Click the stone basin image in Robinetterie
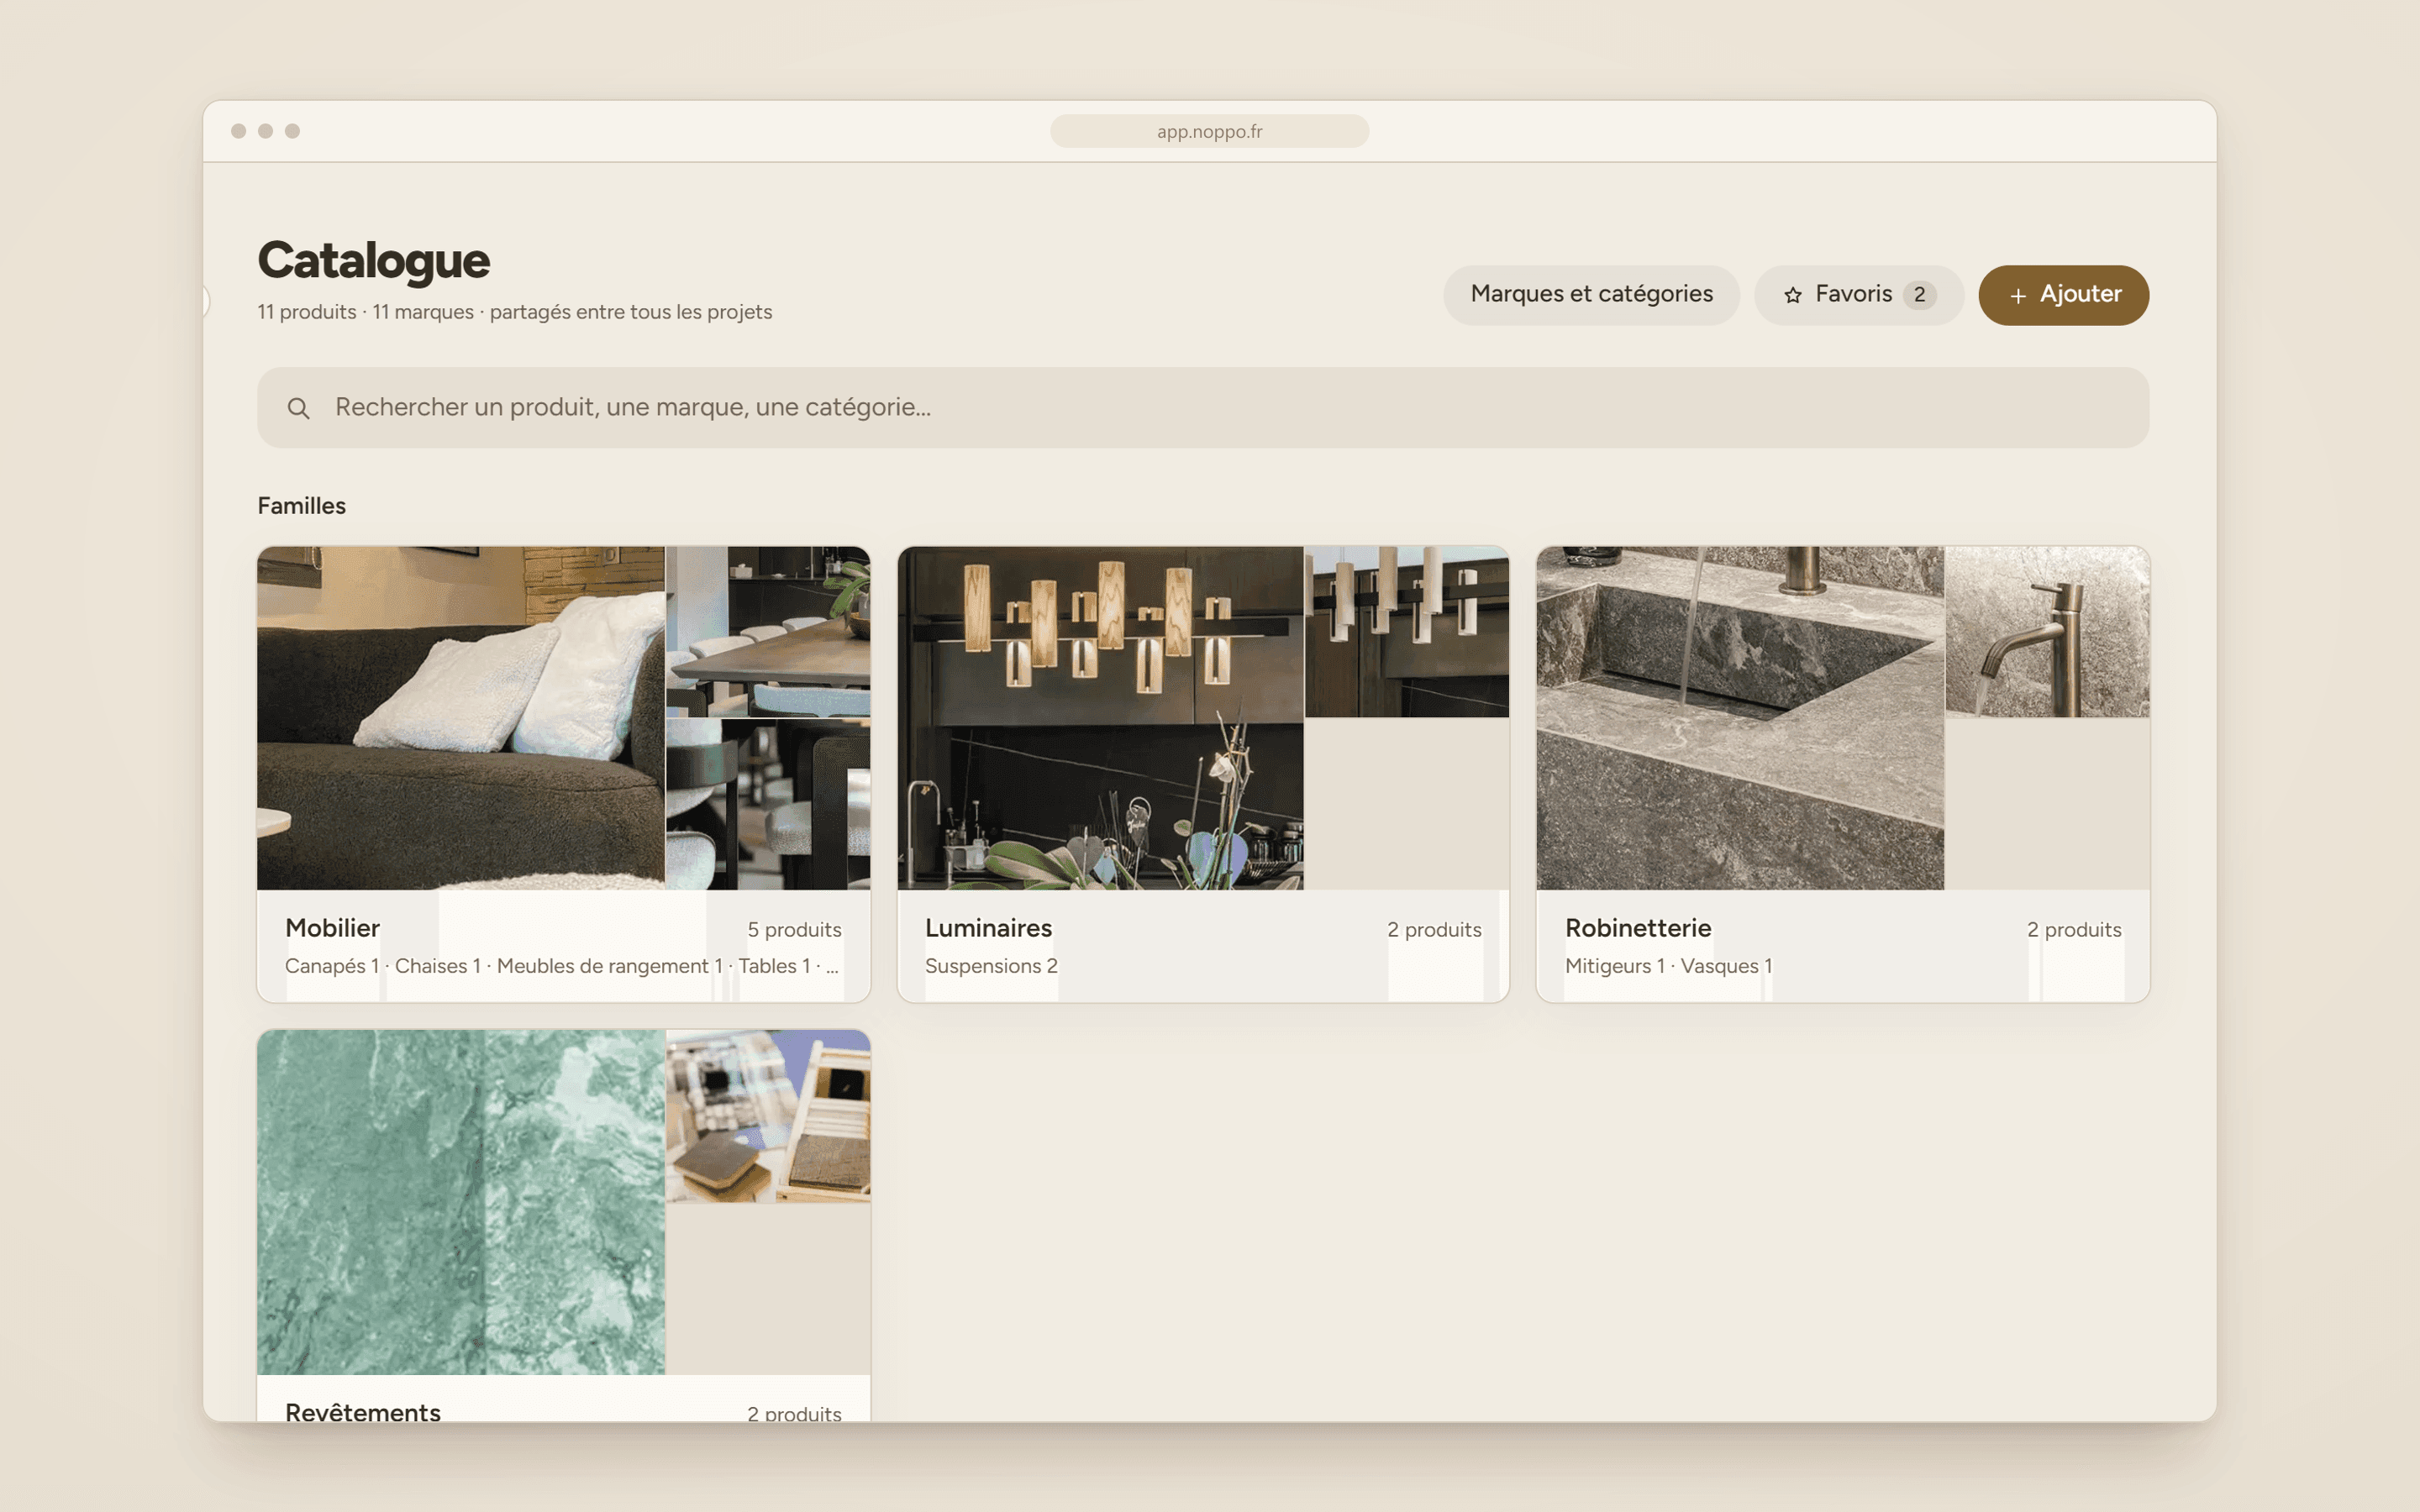The width and height of the screenshot is (2420, 1512). [x=1740, y=717]
